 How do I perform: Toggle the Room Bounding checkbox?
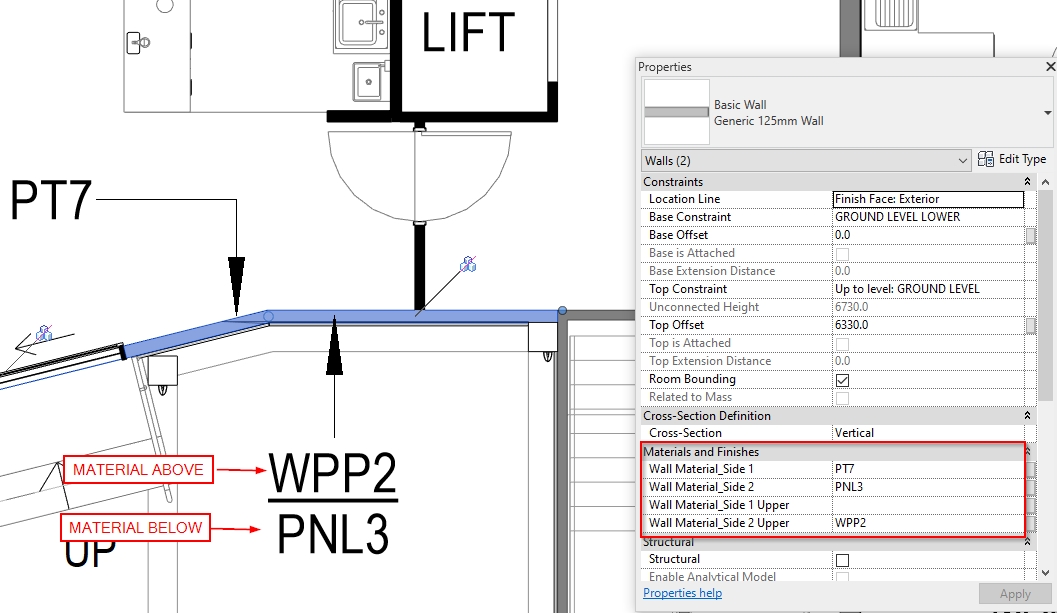pyautogui.click(x=843, y=380)
